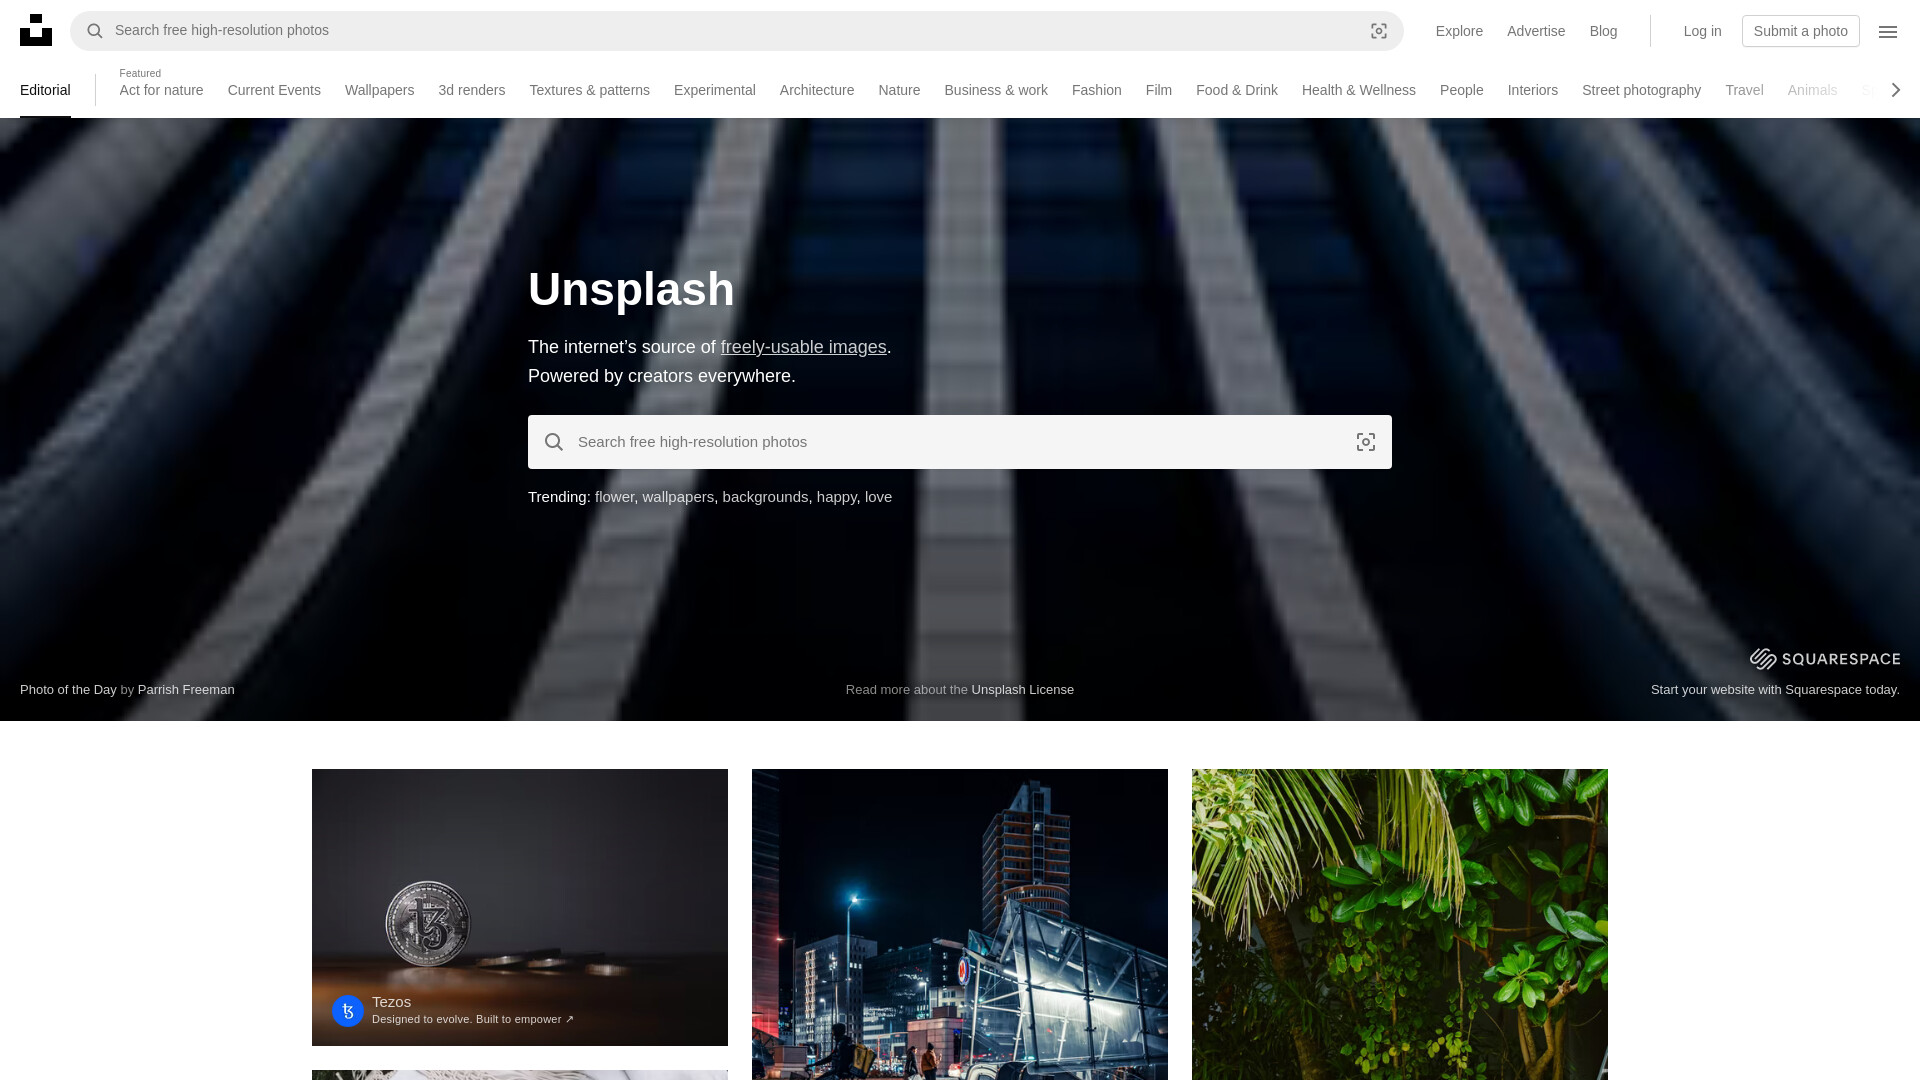Click the Submit a photo button
This screenshot has height=1080, width=1920.
[1800, 31]
